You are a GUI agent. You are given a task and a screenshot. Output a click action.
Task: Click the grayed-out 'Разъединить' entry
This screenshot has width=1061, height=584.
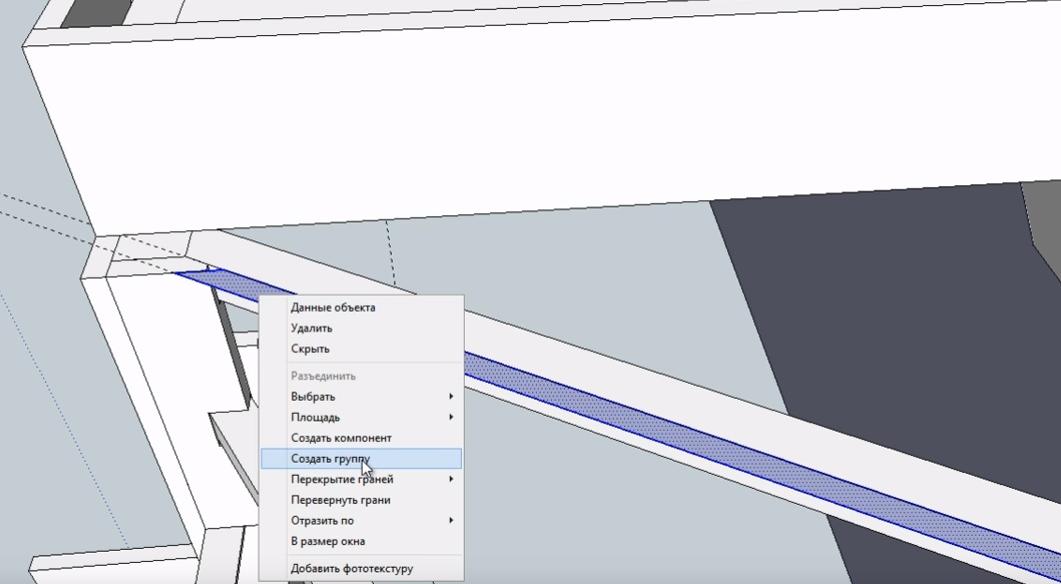pyautogui.click(x=323, y=376)
